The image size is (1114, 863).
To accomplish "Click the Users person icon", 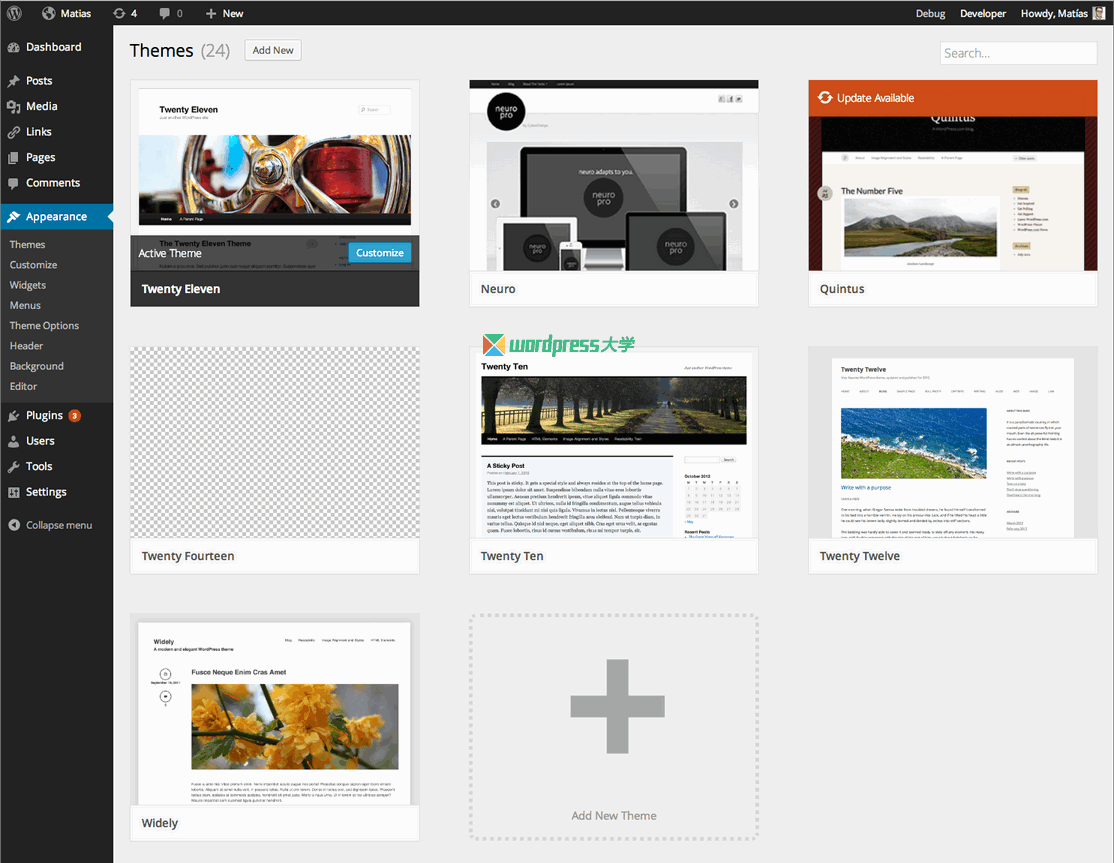I will pos(13,441).
